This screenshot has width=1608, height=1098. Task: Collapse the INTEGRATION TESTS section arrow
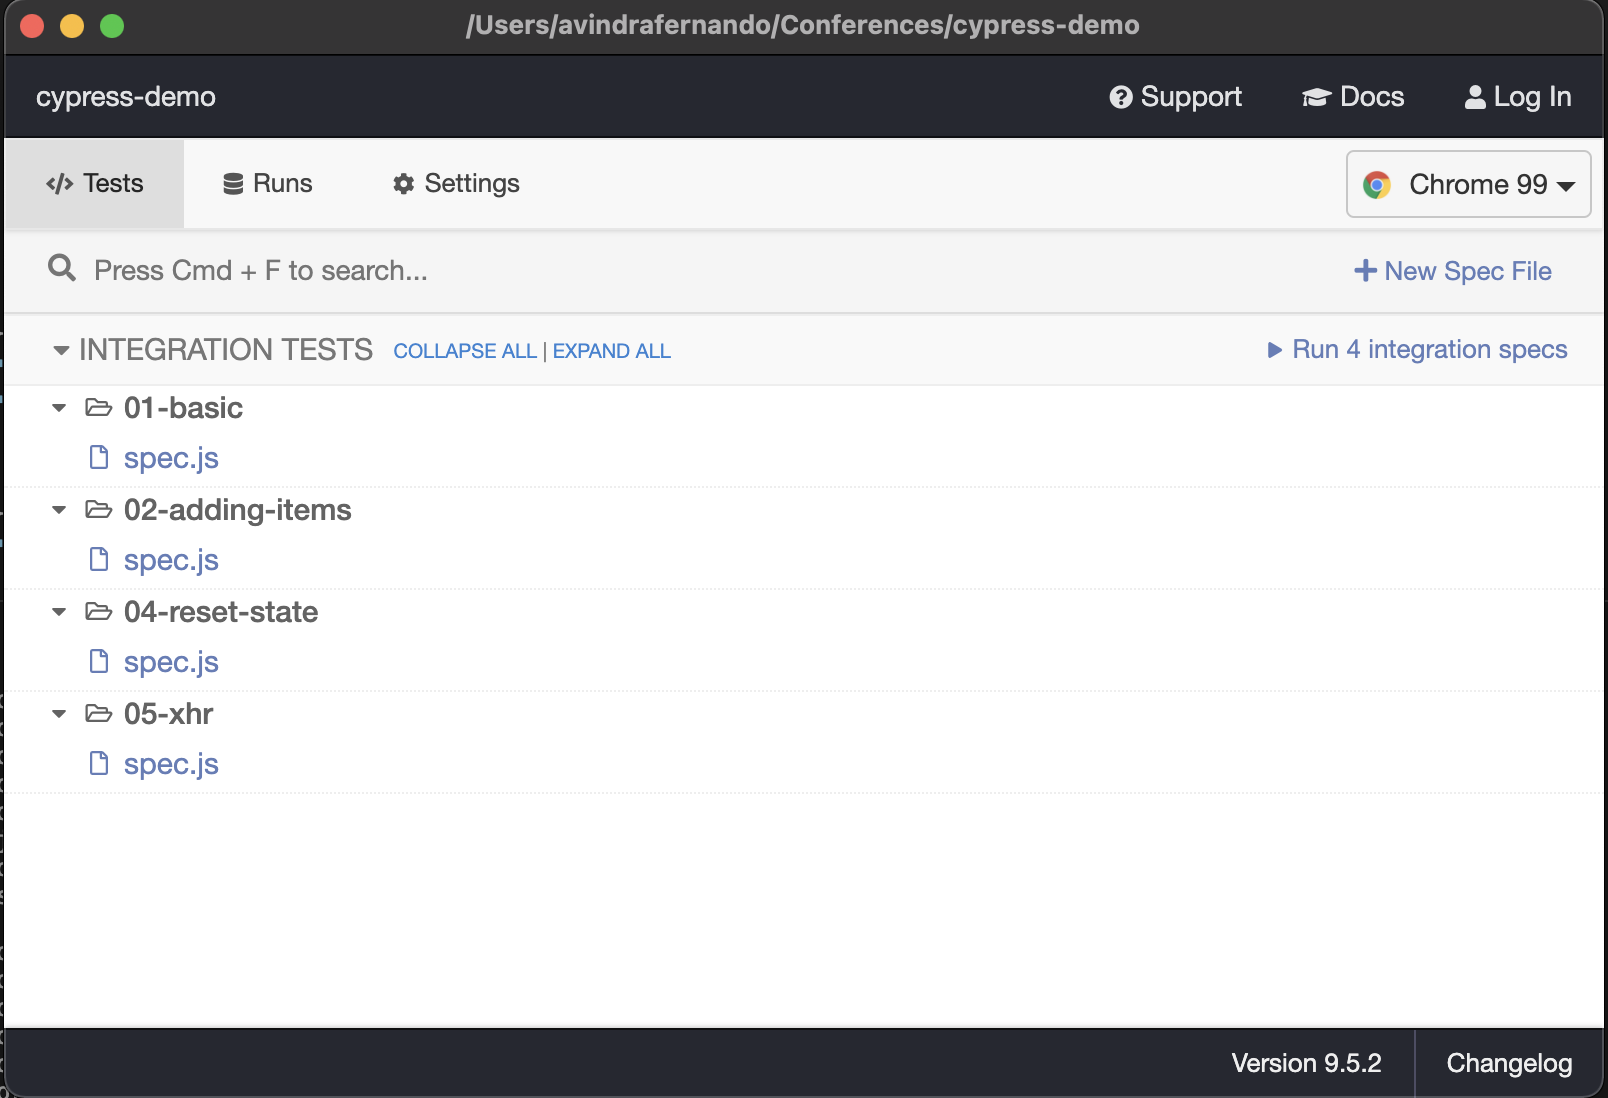(x=61, y=350)
